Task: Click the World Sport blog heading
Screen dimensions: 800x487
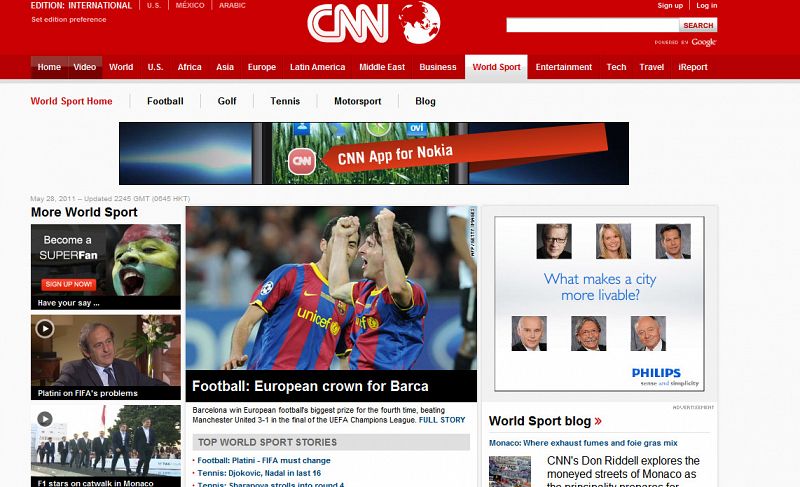Action: coord(540,421)
